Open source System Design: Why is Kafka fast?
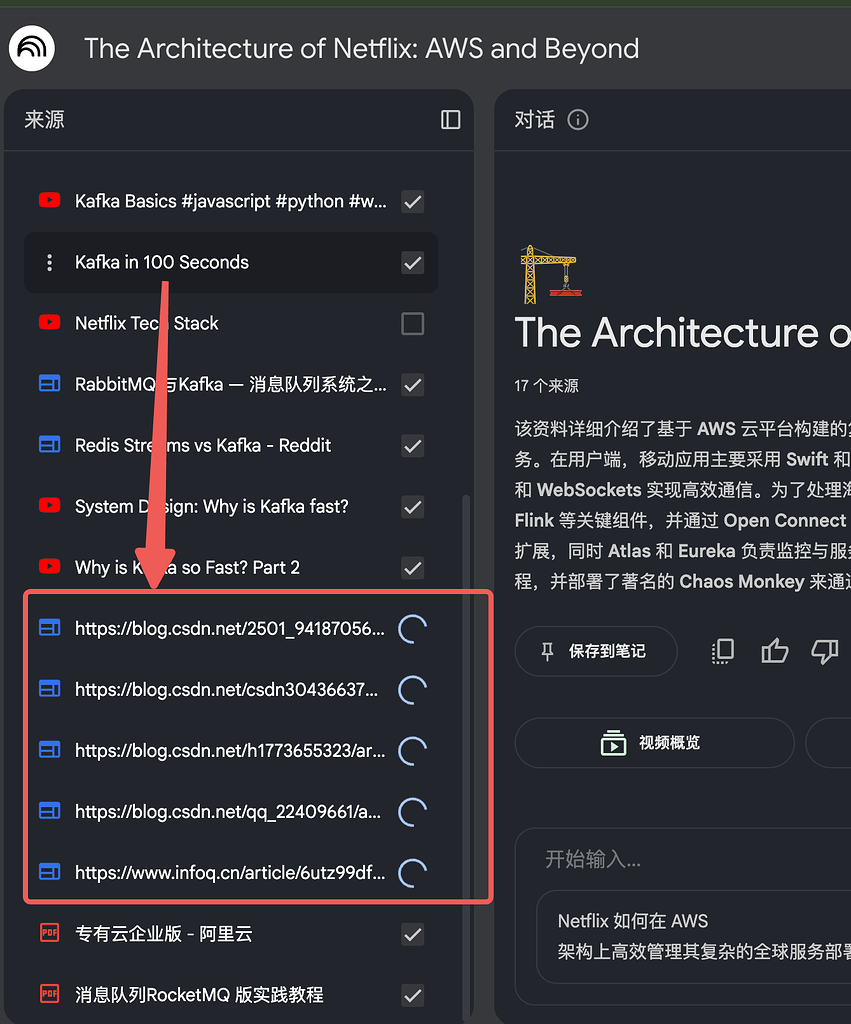Screen dimensions: 851x1024 click(212, 506)
